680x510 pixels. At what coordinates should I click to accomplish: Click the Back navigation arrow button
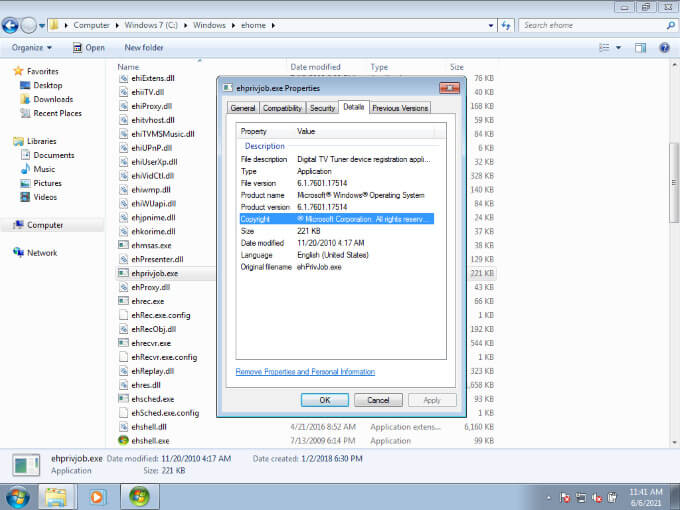[10, 26]
